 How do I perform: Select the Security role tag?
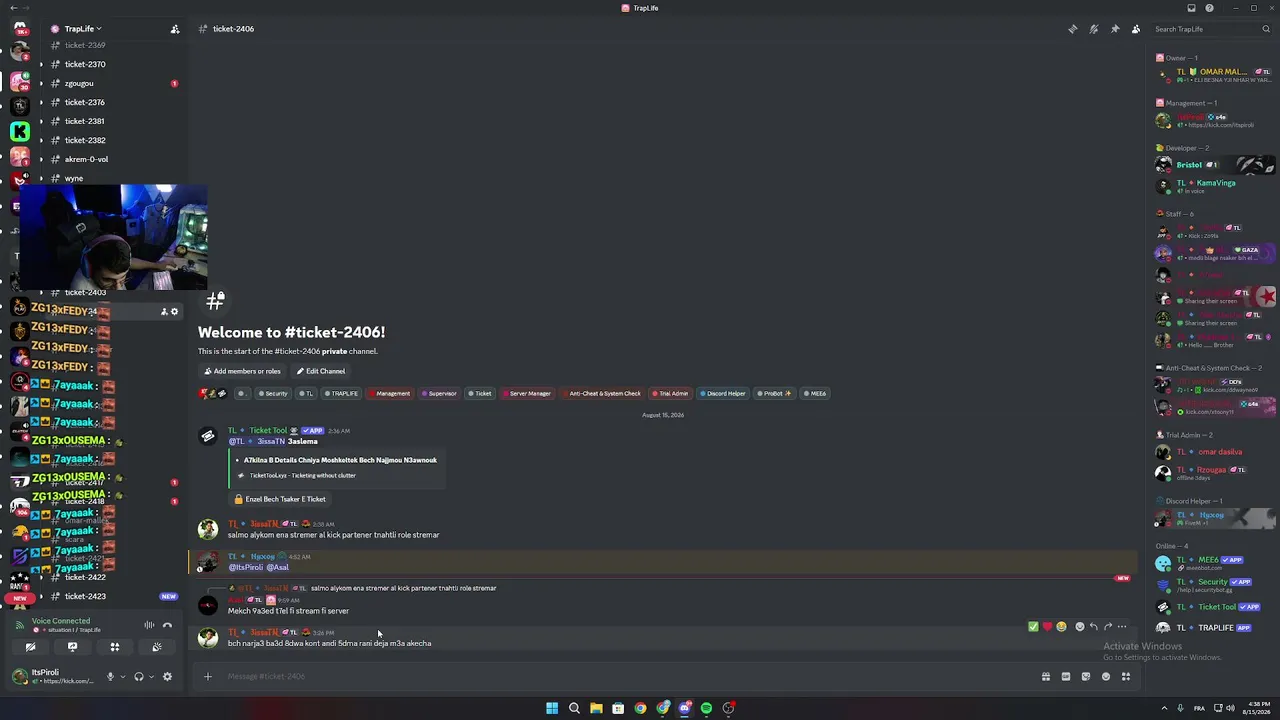click(x=273, y=393)
